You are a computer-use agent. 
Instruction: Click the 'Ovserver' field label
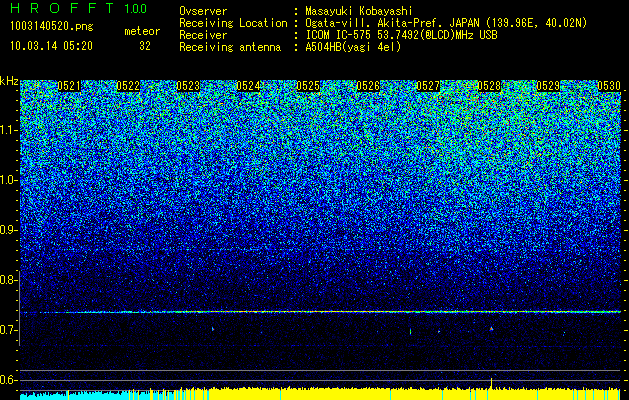coord(203,11)
